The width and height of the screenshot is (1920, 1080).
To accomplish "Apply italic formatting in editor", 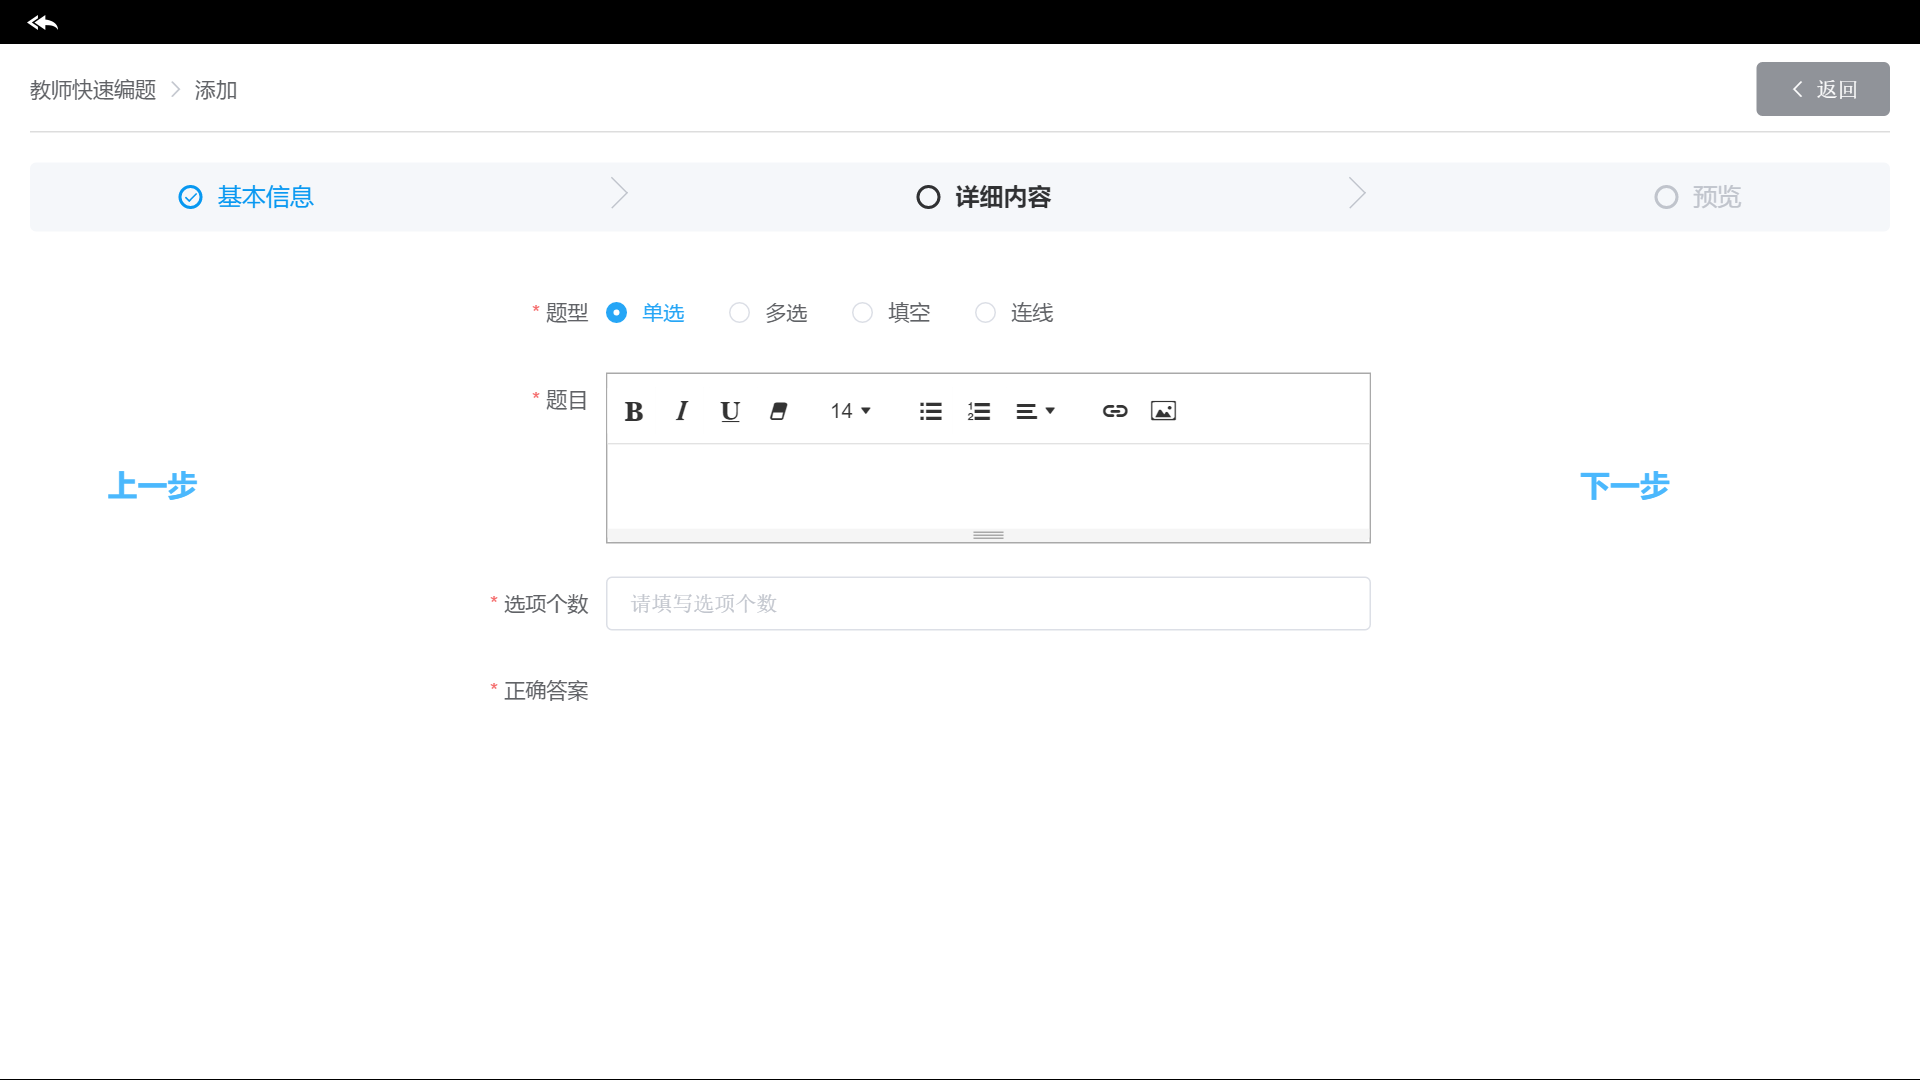I will pyautogui.click(x=682, y=411).
